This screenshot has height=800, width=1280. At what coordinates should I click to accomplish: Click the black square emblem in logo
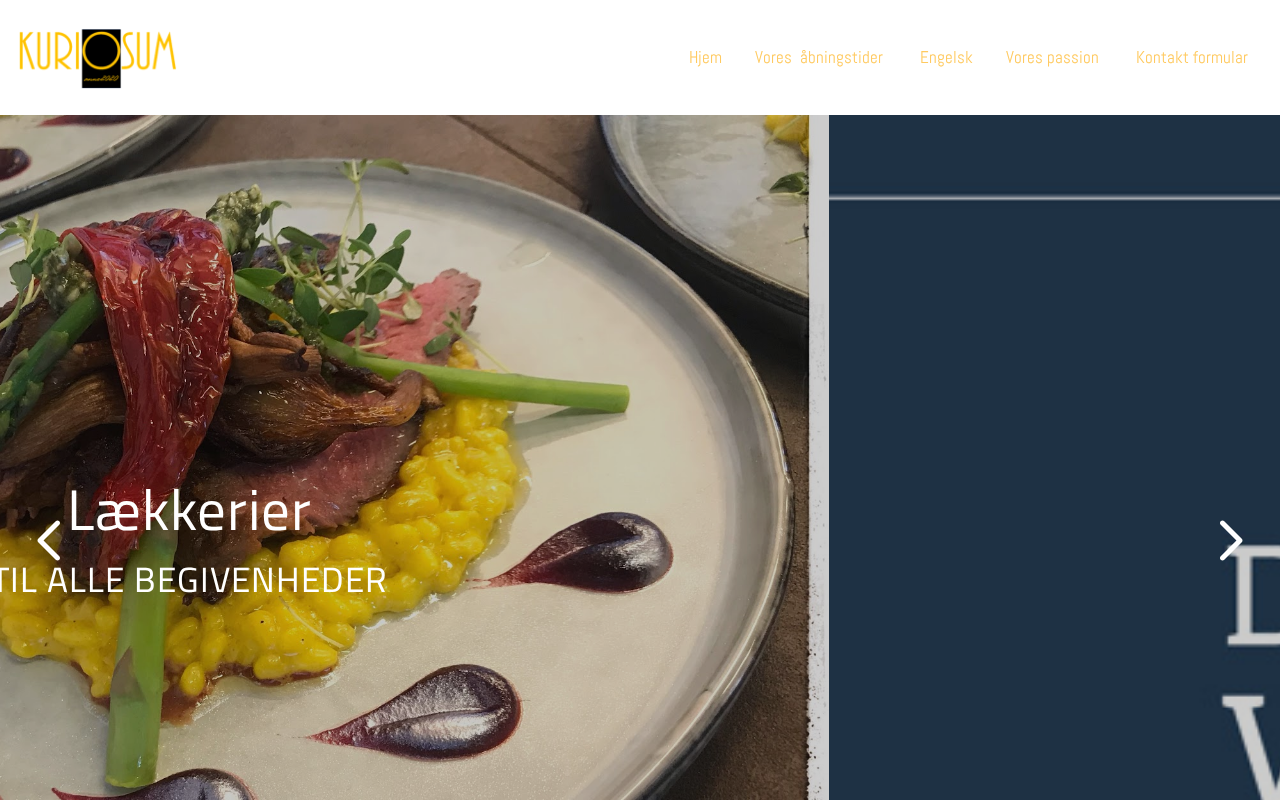[x=101, y=58]
